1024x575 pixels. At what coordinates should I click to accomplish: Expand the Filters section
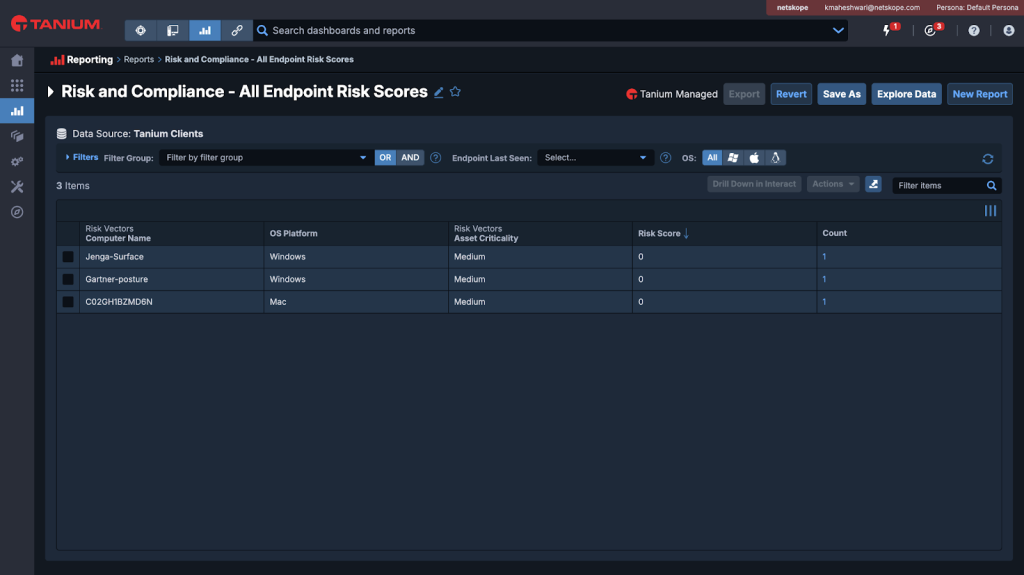pos(82,157)
